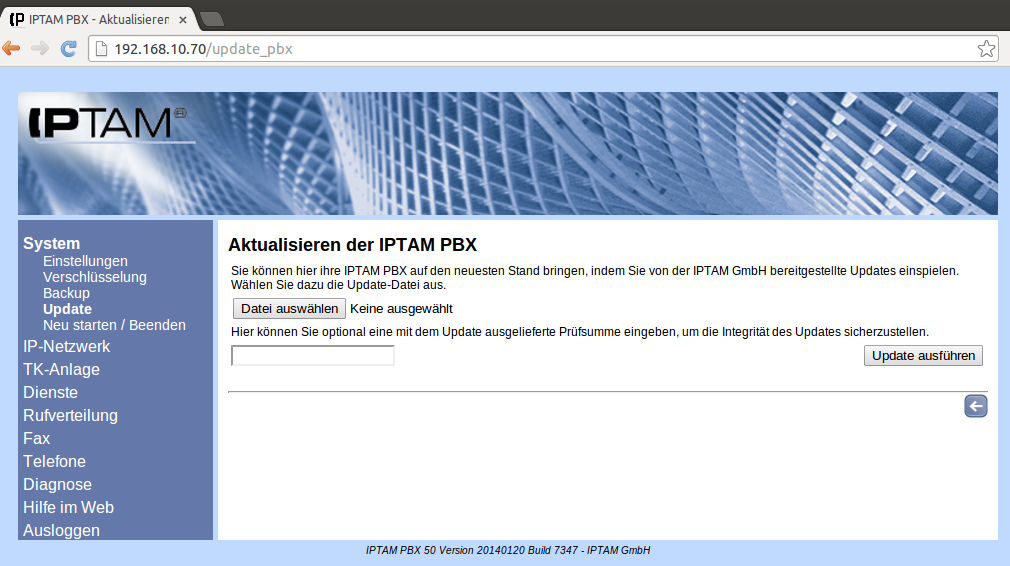Click Ausloggen to log out

pyautogui.click(x=61, y=531)
